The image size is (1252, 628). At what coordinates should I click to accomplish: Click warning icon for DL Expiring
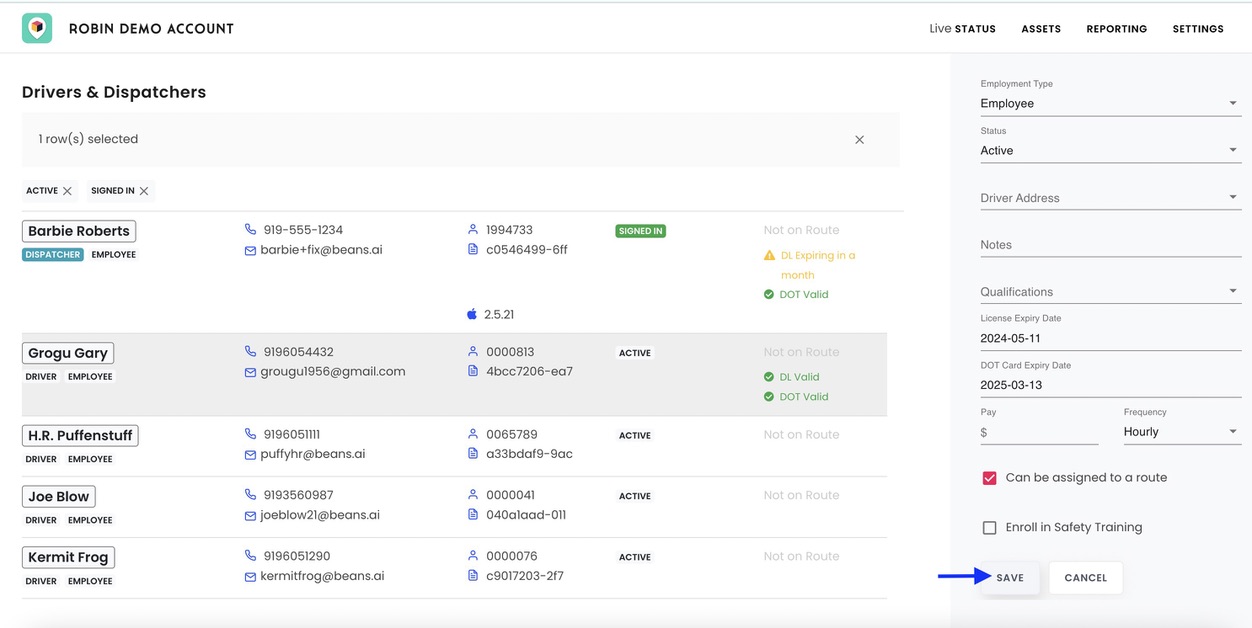tap(769, 256)
